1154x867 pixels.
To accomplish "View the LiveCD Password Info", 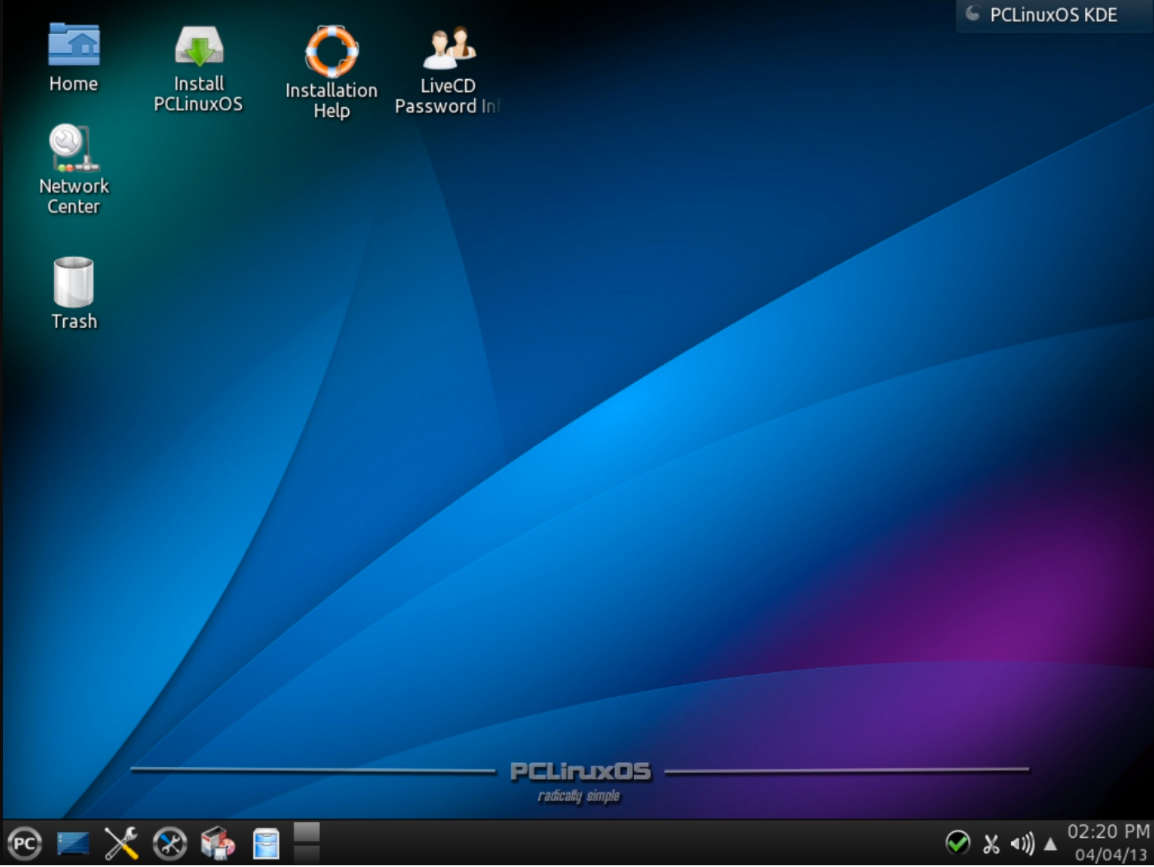I will click(x=448, y=48).
